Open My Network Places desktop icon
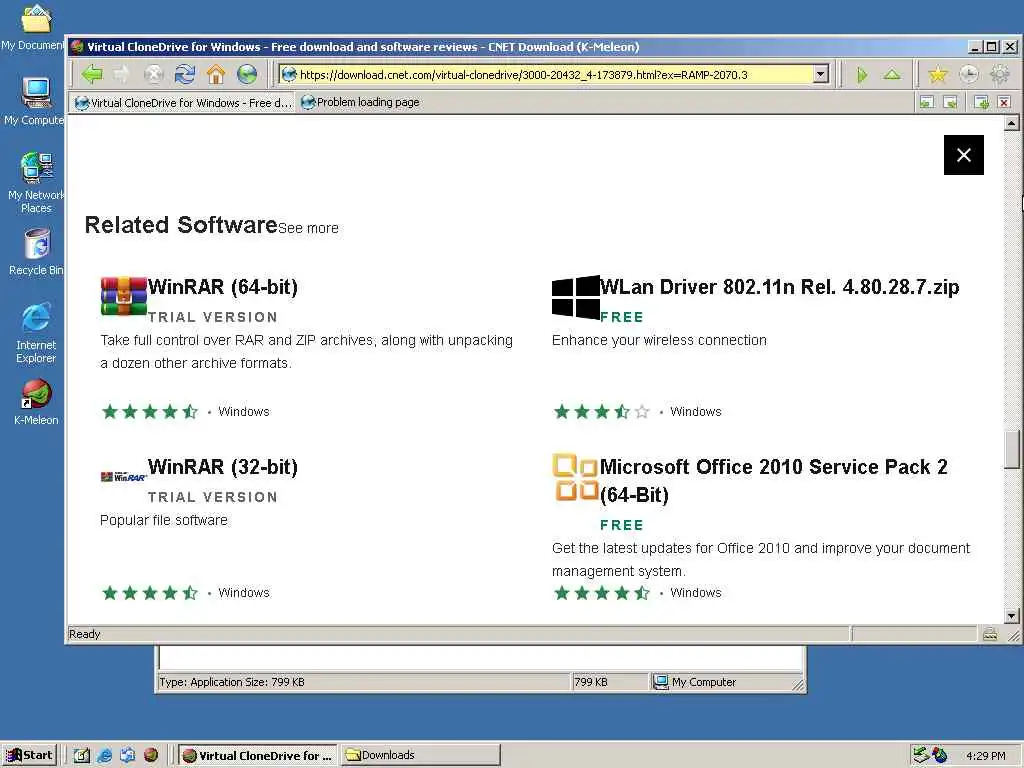Image resolution: width=1024 pixels, height=768 pixels. (36, 182)
